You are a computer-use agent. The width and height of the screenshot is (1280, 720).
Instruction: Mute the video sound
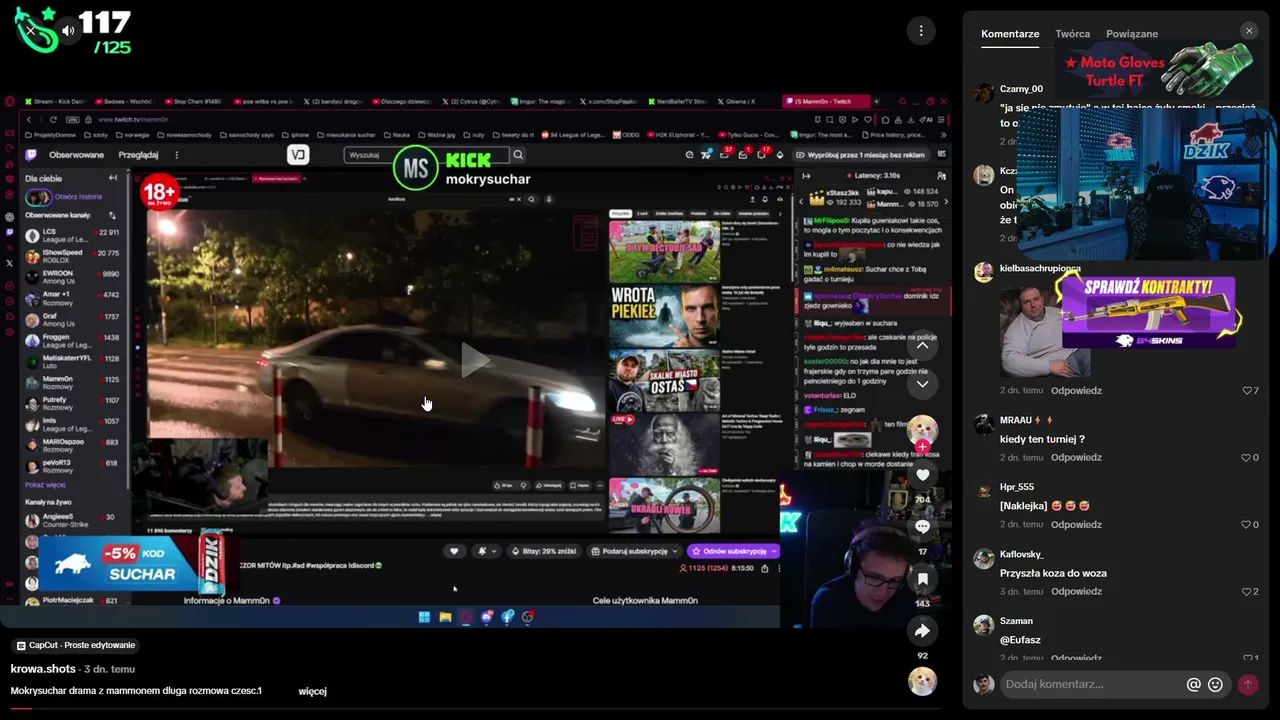click(x=68, y=31)
